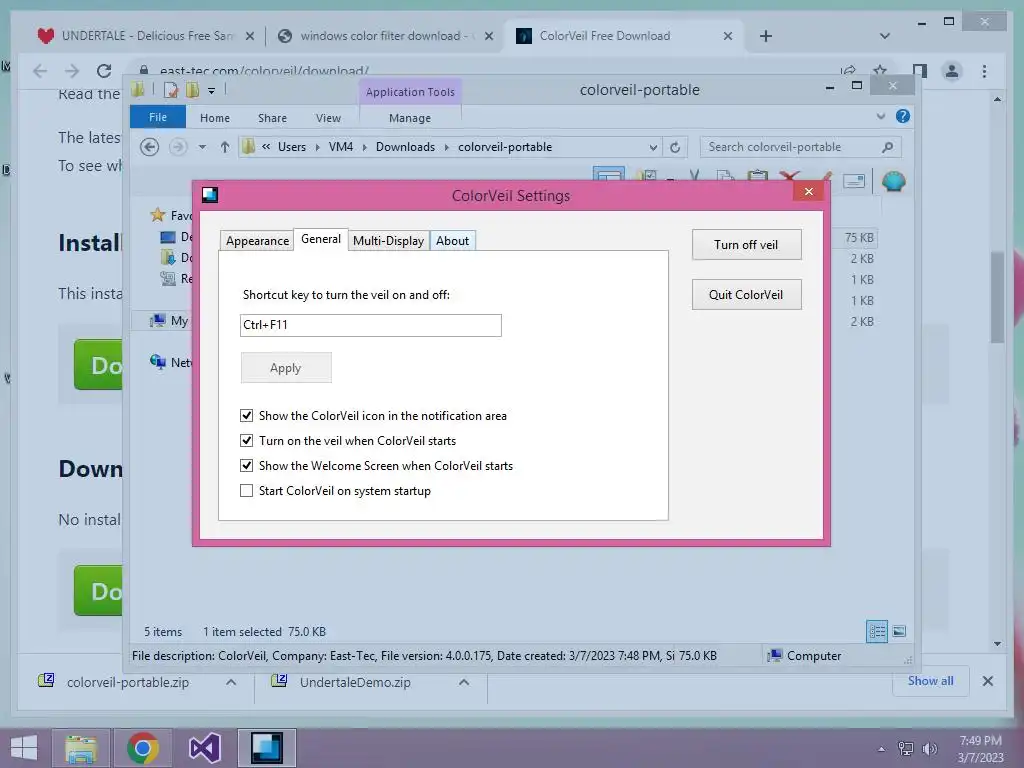
Task: Switch Explorer to details view icon
Action: pyautogui.click(x=877, y=632)
